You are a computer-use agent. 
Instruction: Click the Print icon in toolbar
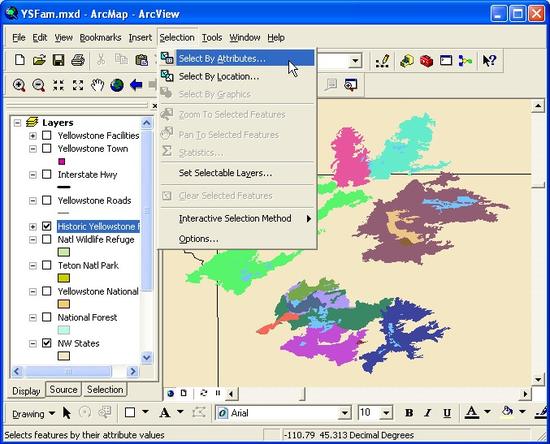click(x=78, y=60)
